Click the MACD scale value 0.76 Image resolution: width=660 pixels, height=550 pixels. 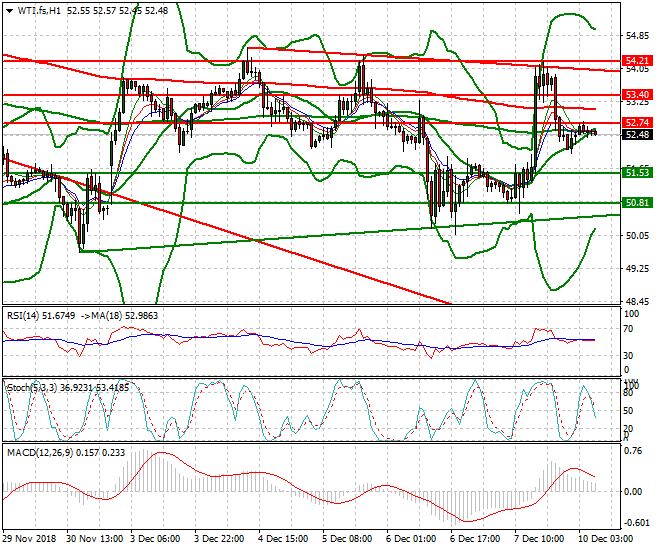(633, 451)
